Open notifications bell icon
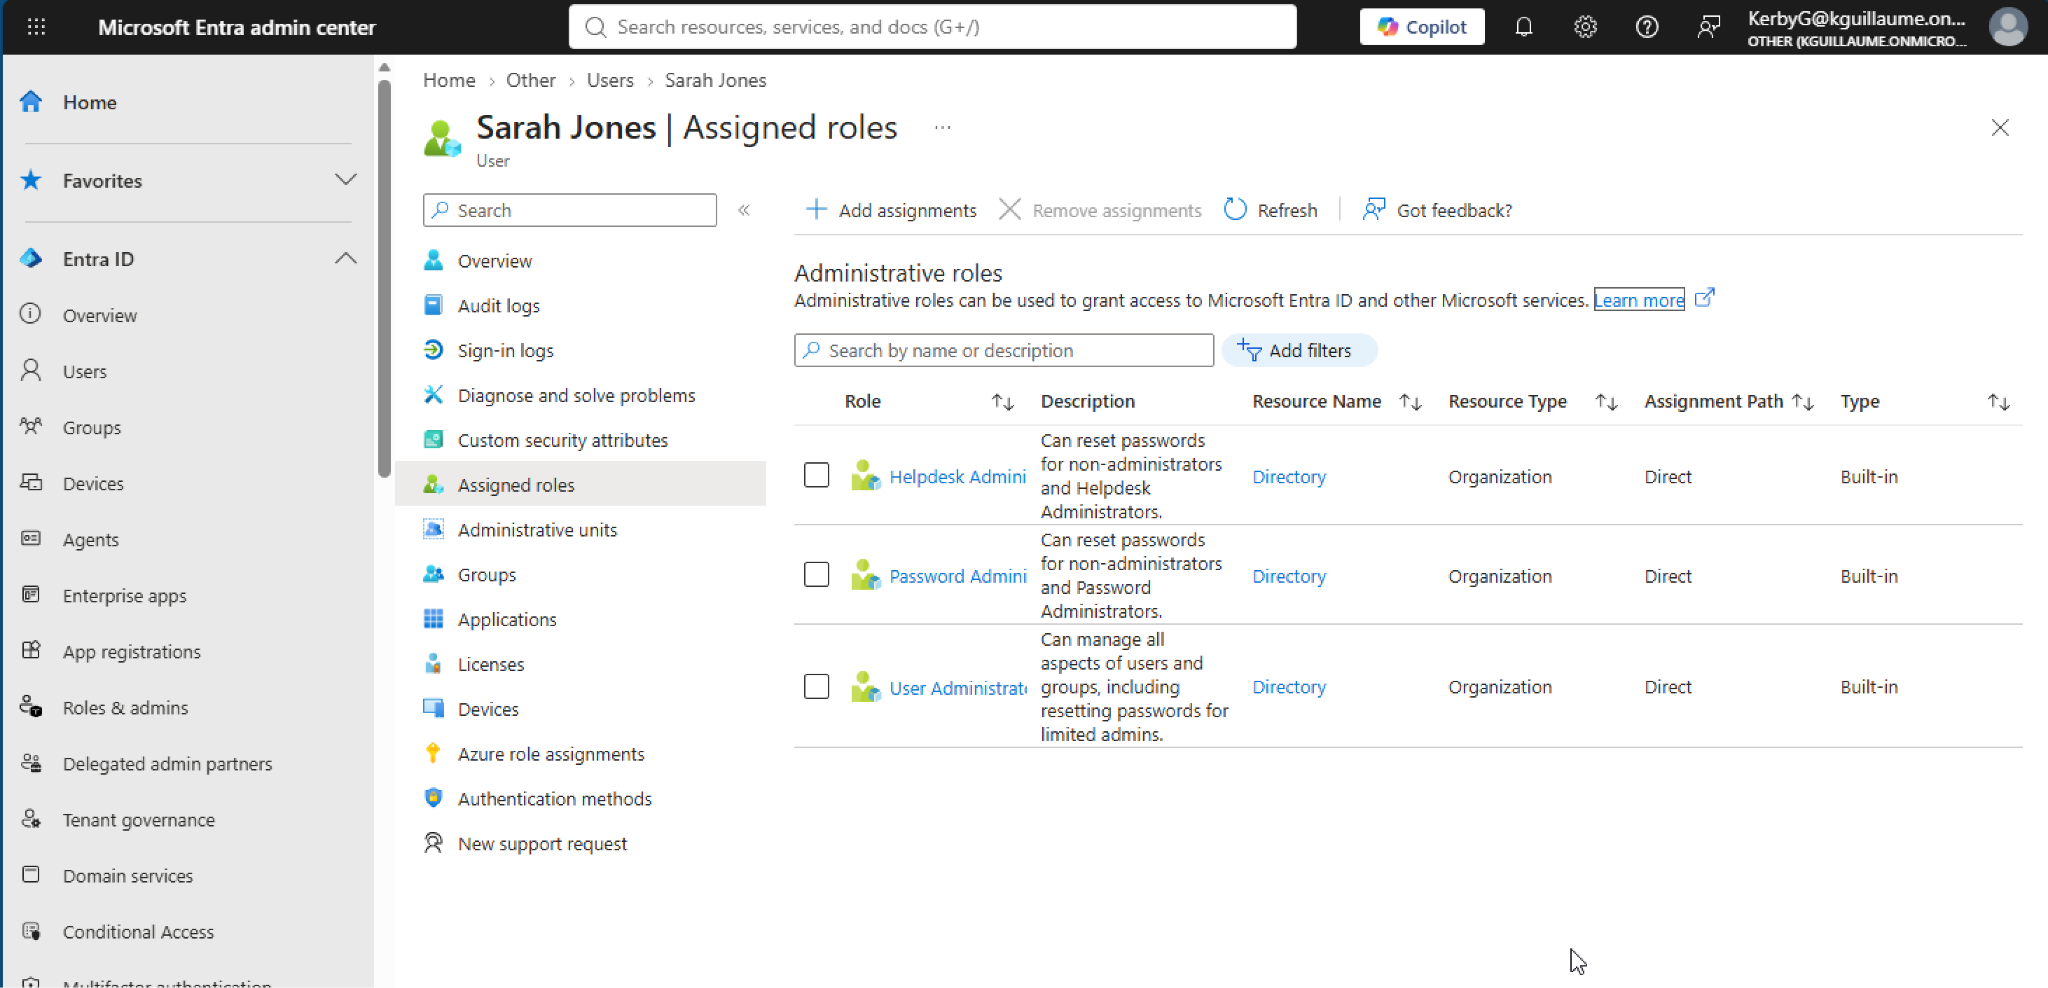Image resolution: width=2048 pixels, height=988 pixels. tap(1523, 27)
